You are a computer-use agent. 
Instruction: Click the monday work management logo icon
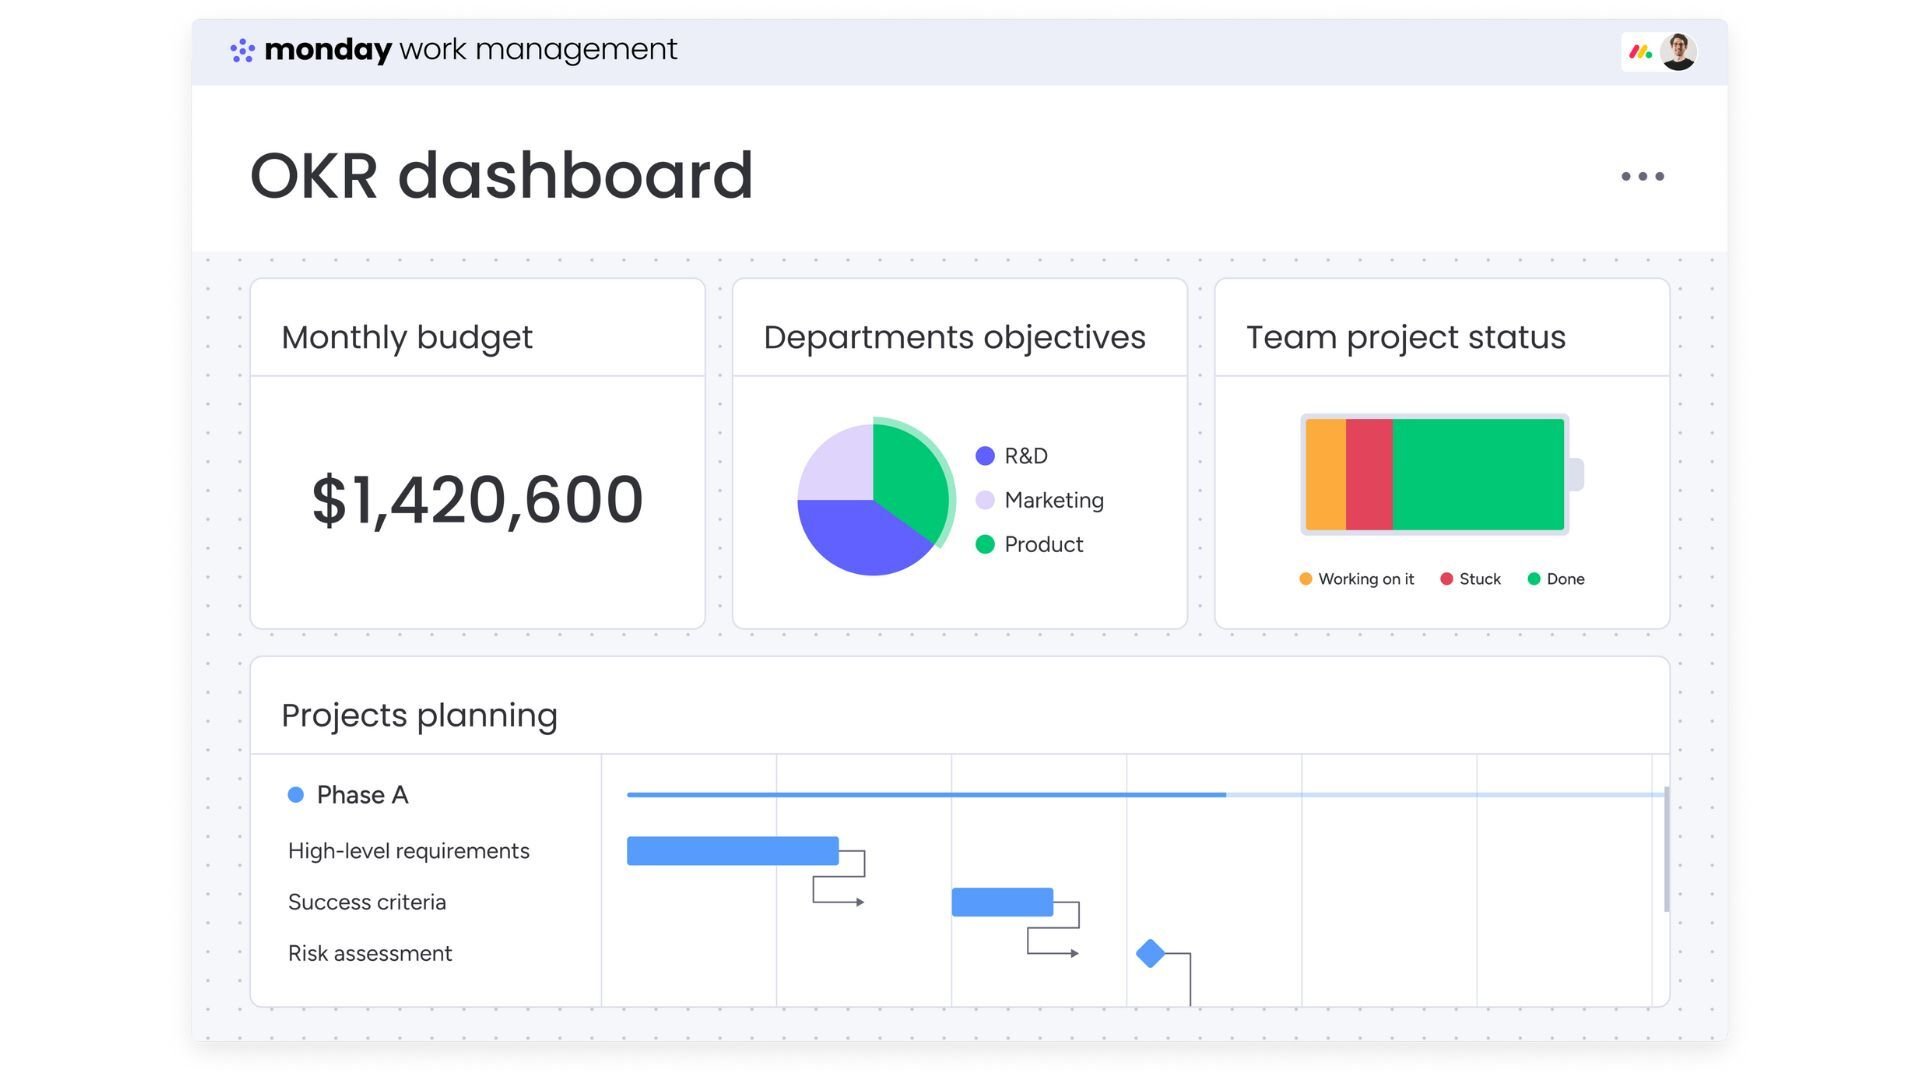point(241,49)
